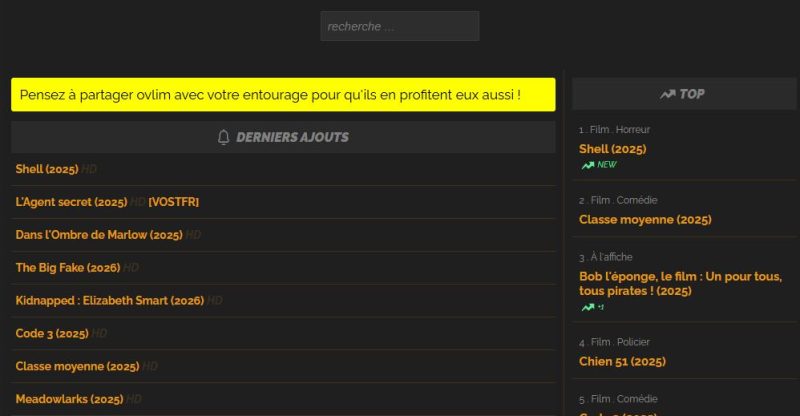The image size is (800, 416).
Task: Click the green NEW trend icon under Shell
Action: (x=587, y=165)
